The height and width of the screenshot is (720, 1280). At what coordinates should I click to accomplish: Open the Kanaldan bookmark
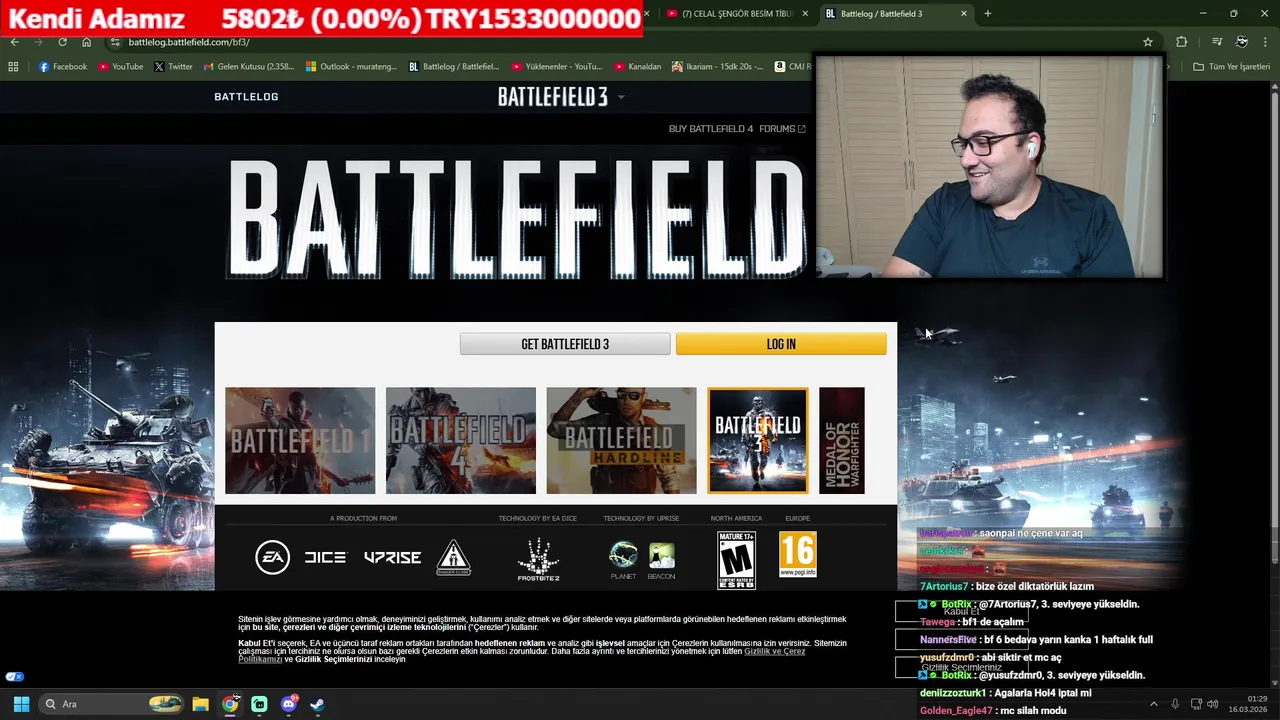(x=637, y=67)
